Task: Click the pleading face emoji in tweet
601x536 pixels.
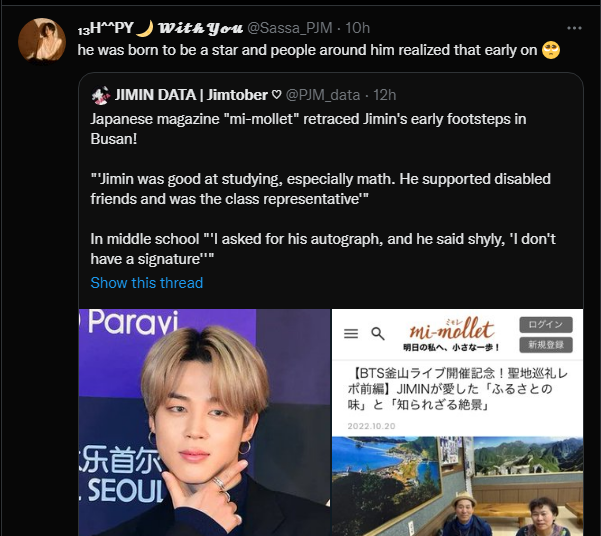Action: click(551, 50)
